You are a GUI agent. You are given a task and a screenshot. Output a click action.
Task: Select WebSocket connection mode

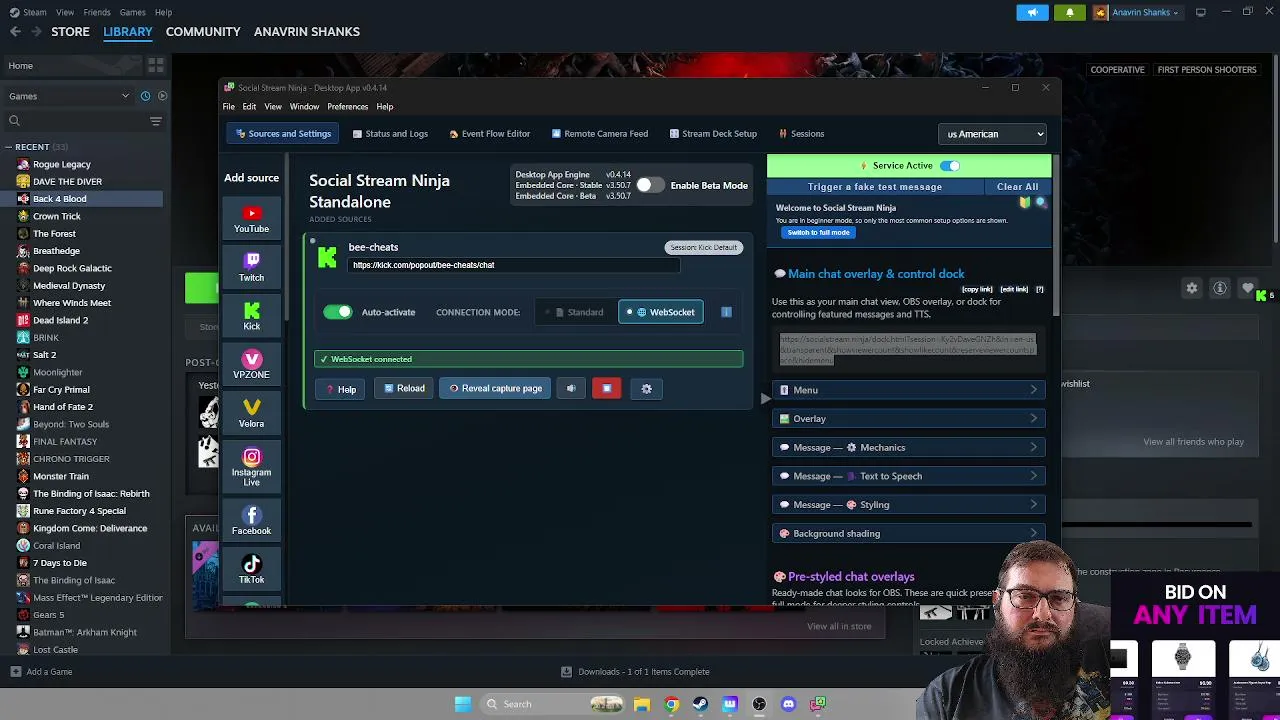[661, 312]
